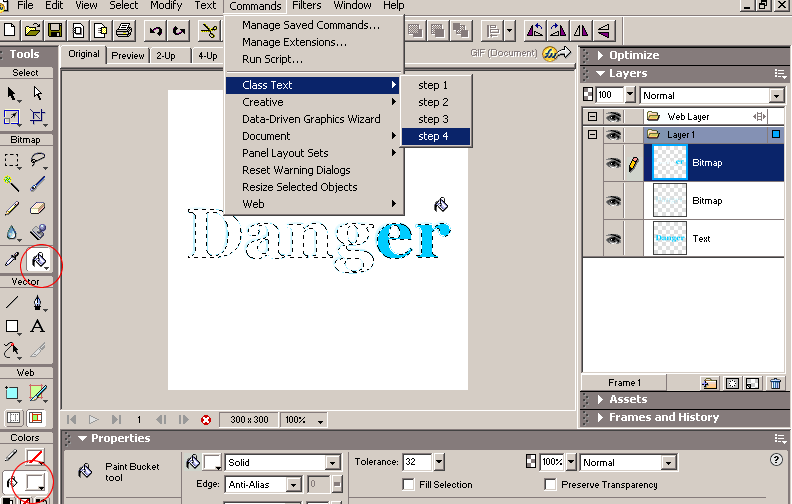Click the Frame 1 label in Layers panel
The image size is (792, 504).
pos(624,383)
